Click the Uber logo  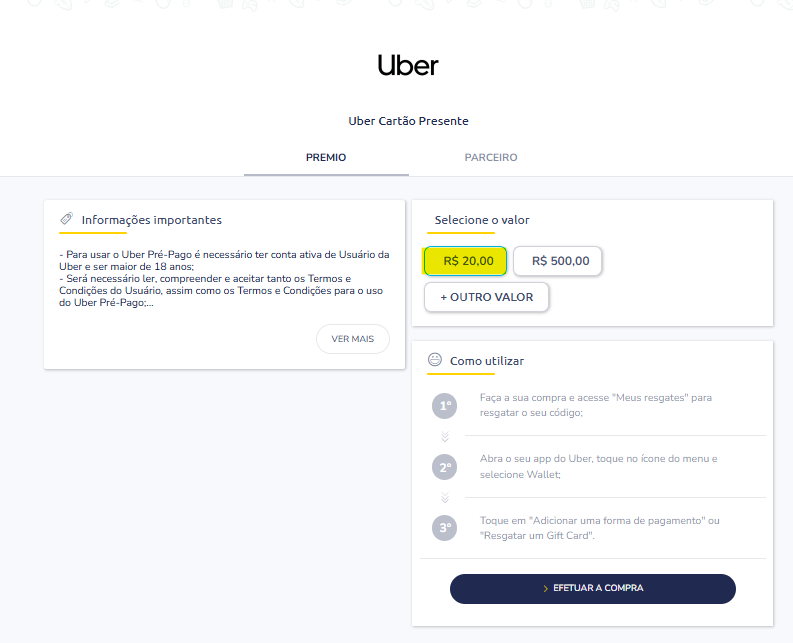[x=408, y=66]
